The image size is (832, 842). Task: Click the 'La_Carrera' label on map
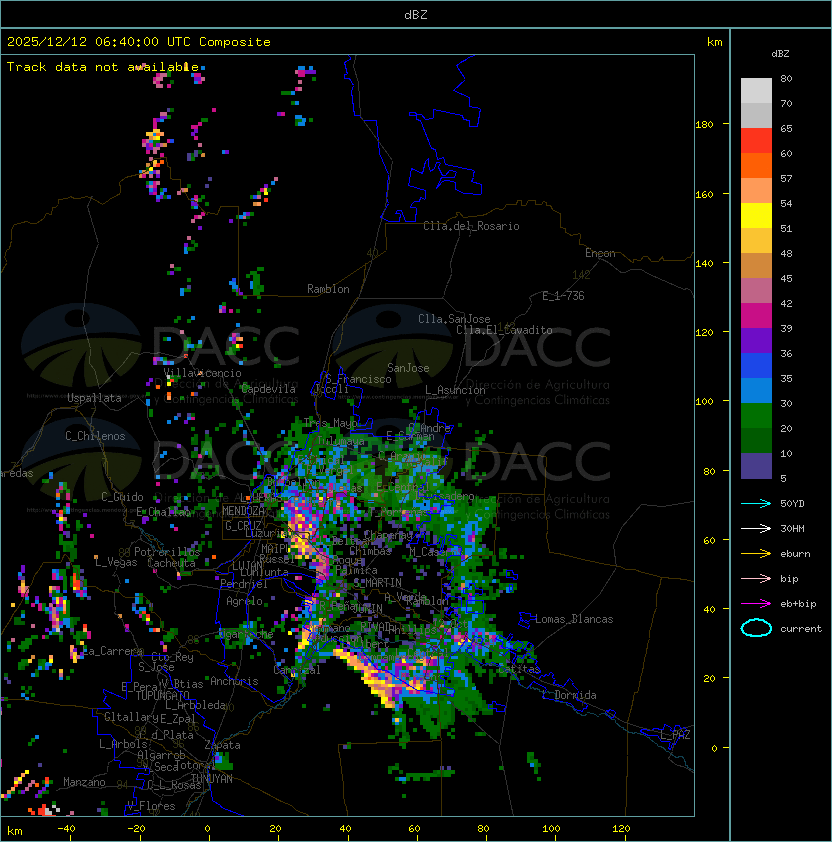point(113,651)
